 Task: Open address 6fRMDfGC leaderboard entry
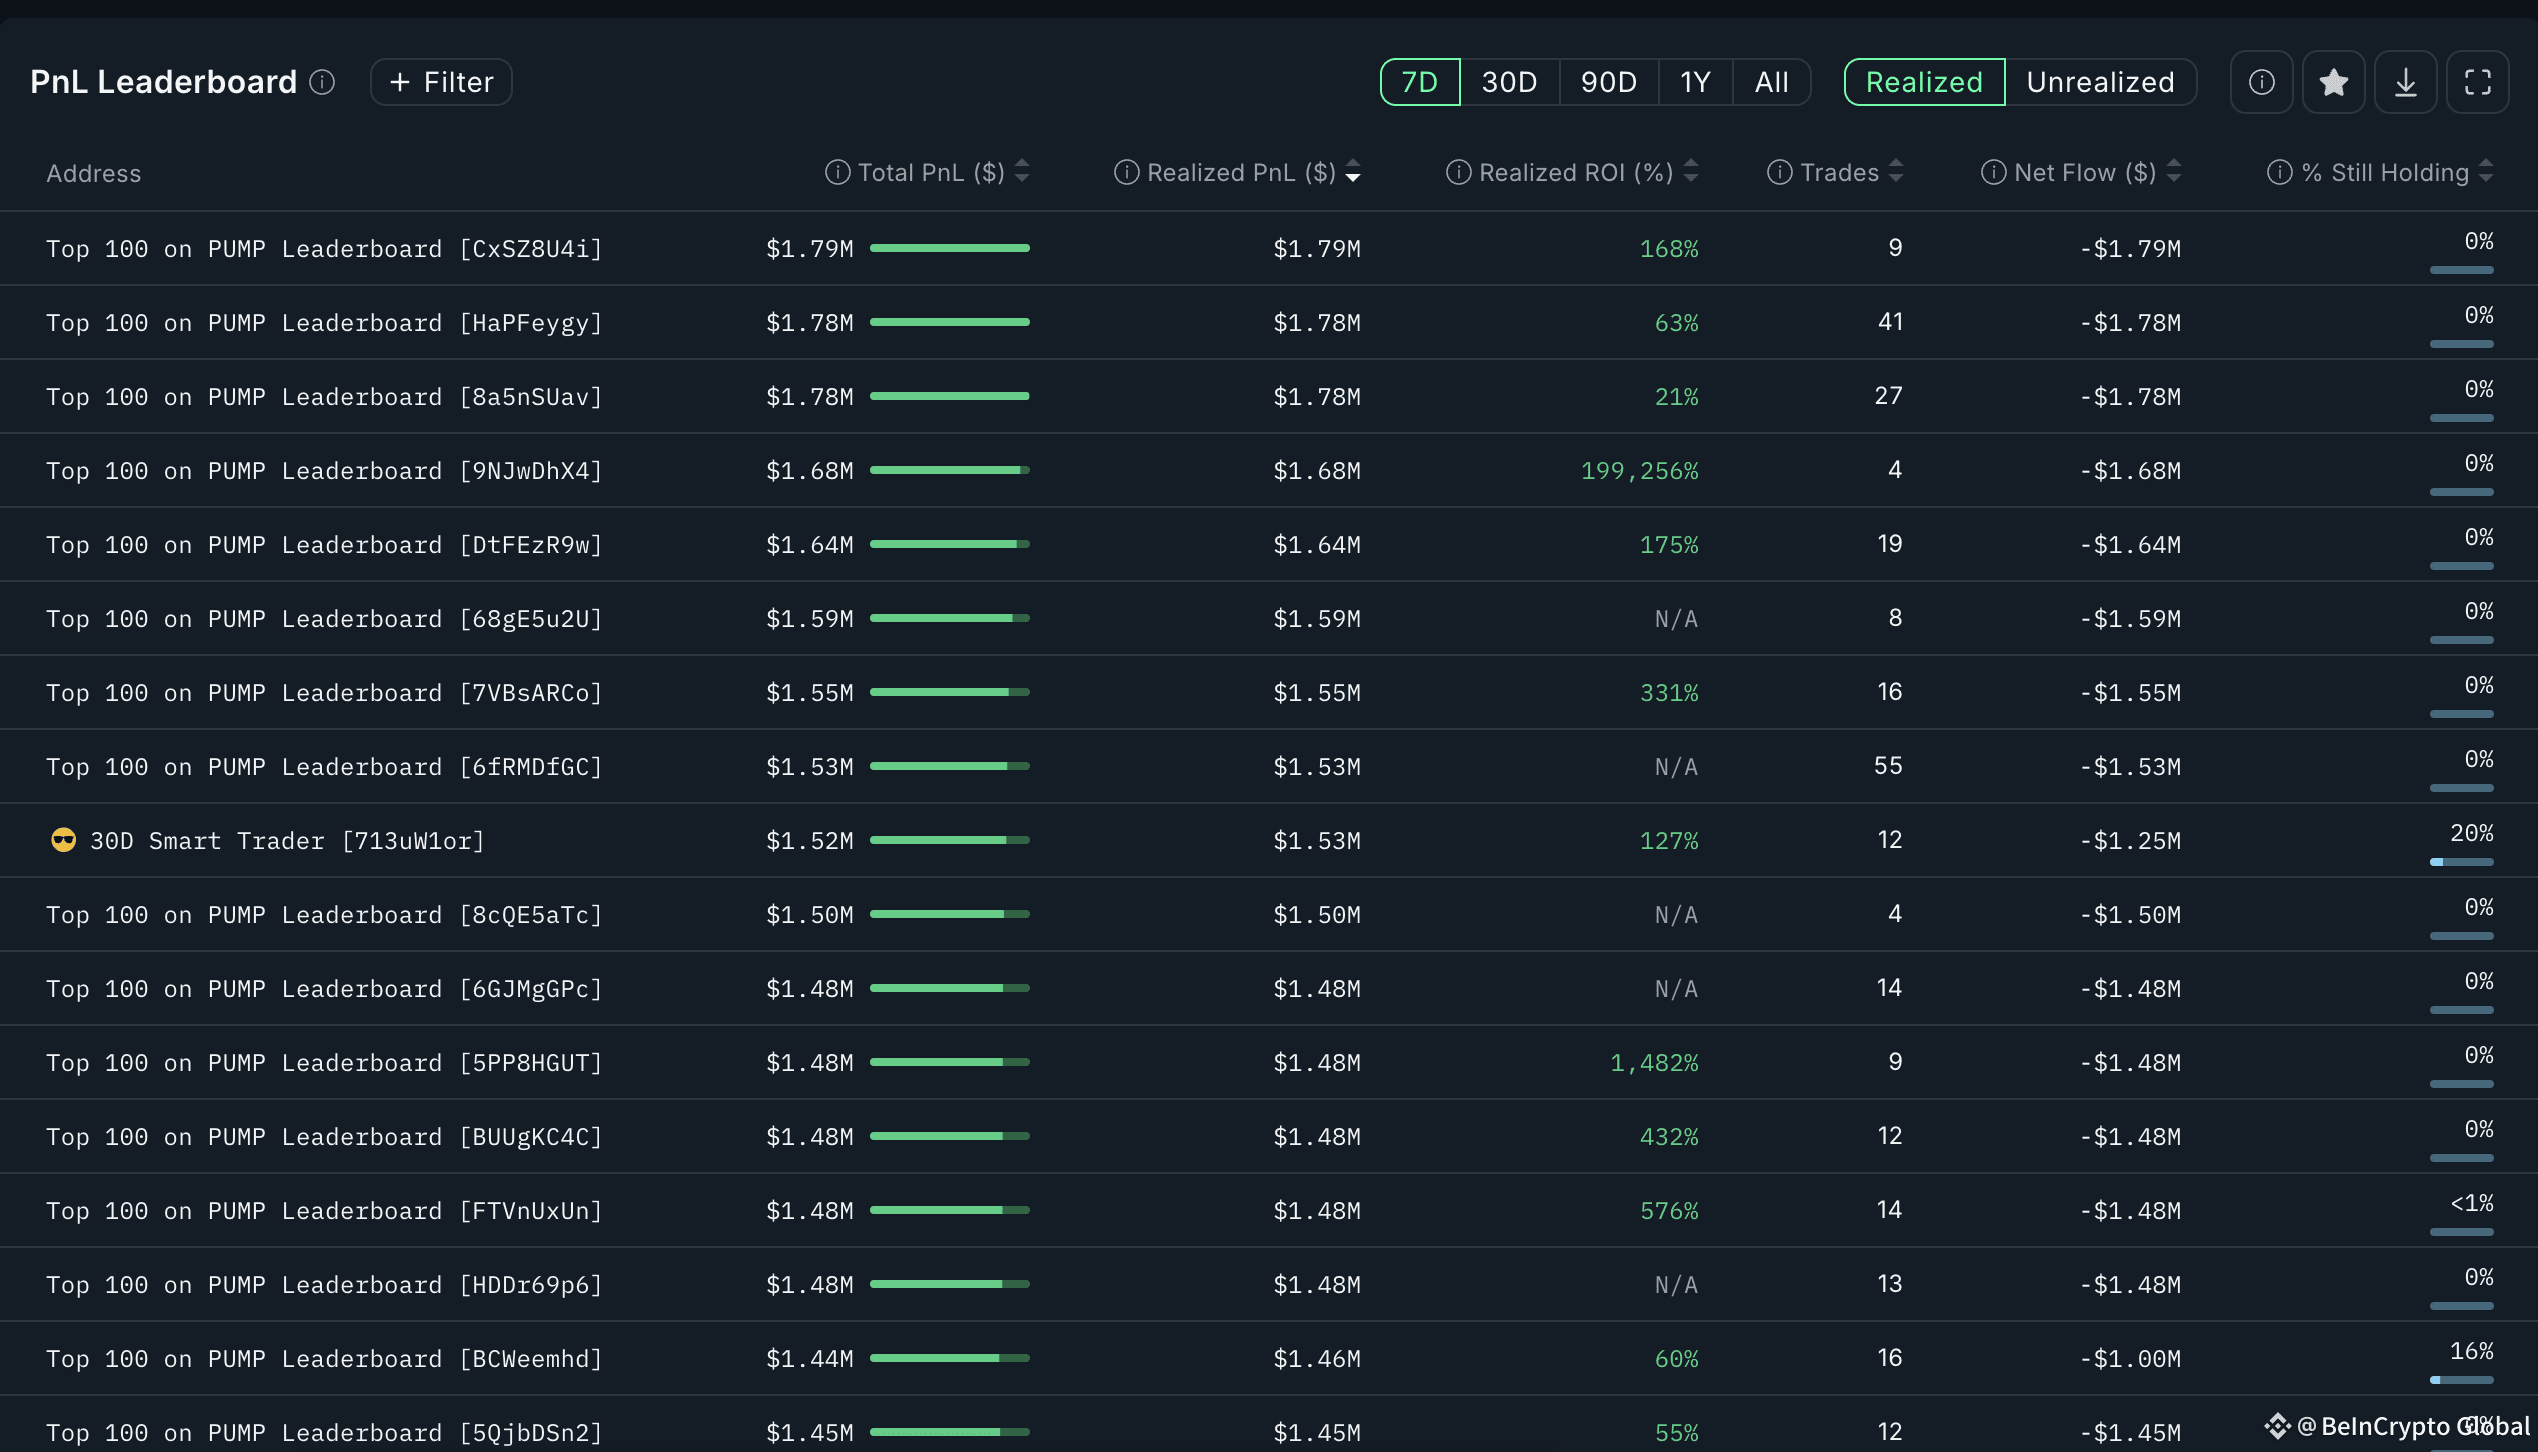[325, 766]
